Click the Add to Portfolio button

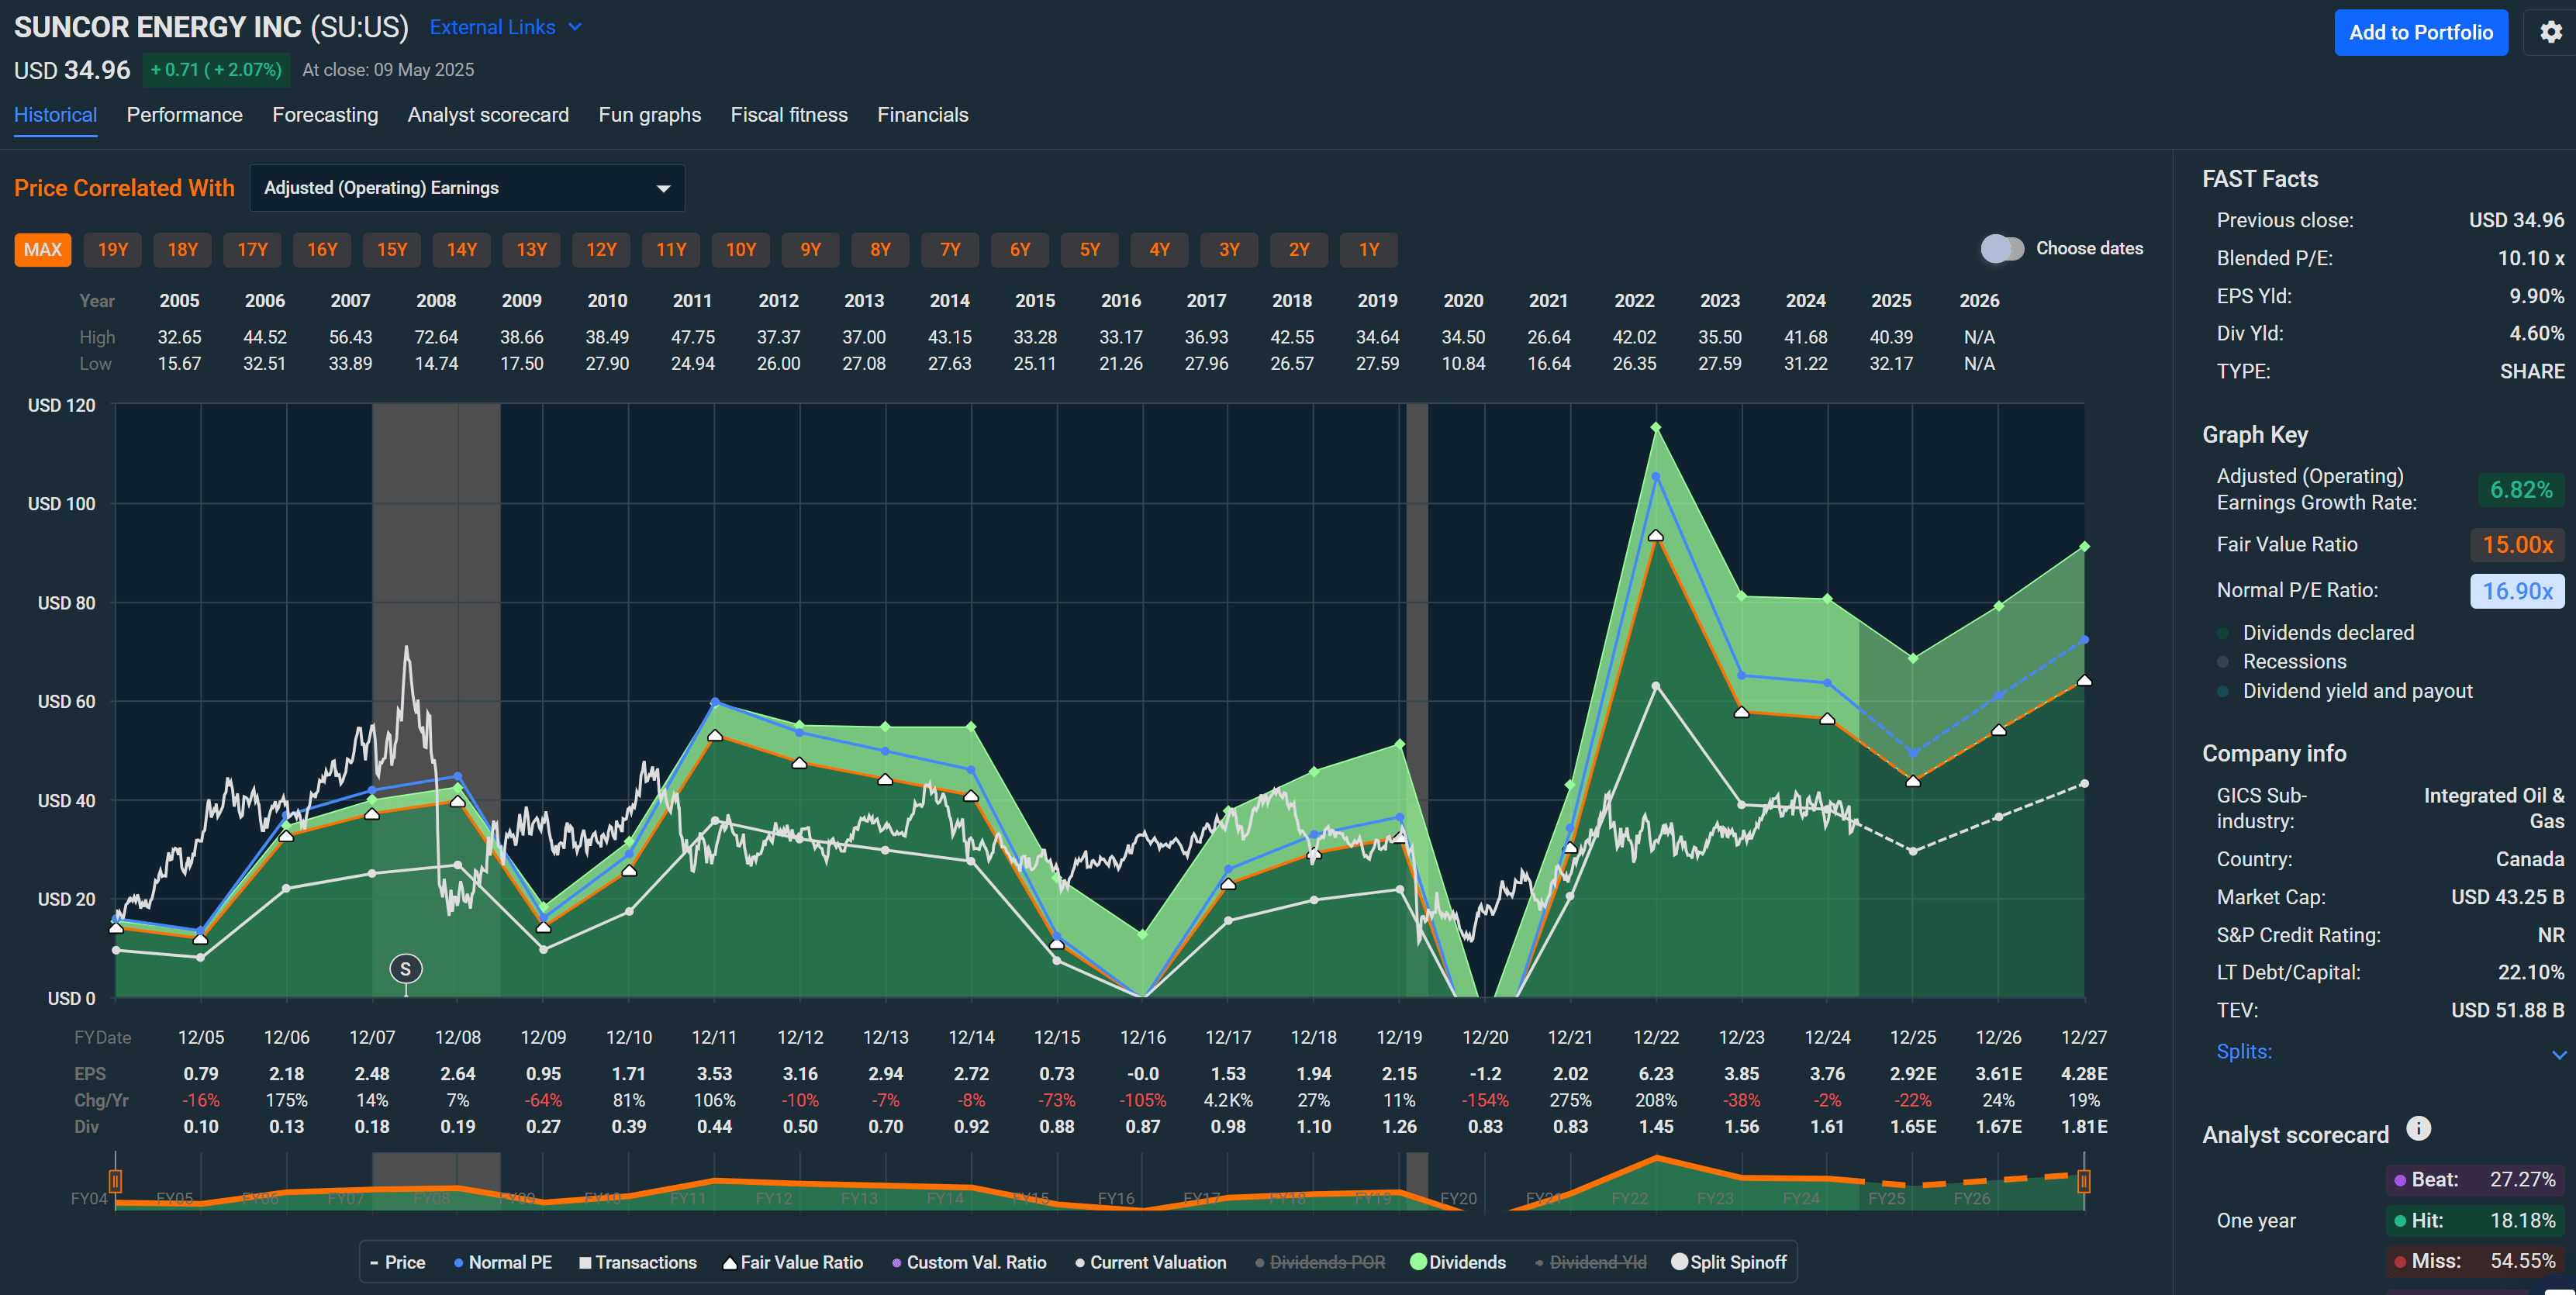tap(2420, 32)
